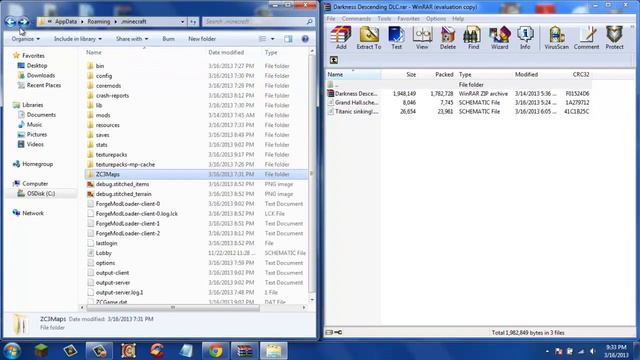Open the View tool in WinRAR
Screen dimensions: 640x360
click(x=422, y=38)
